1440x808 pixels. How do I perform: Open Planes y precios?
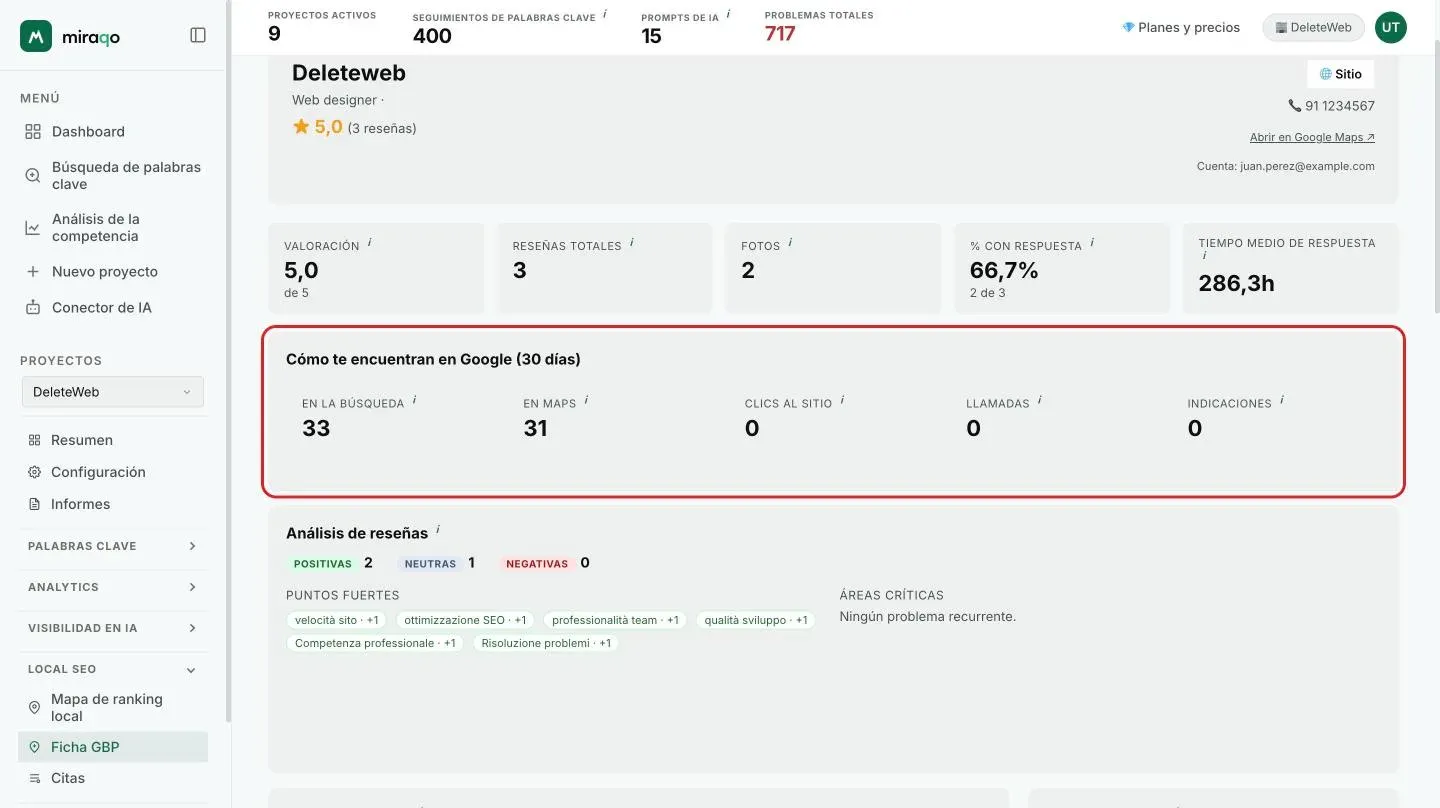point(1181,28)
